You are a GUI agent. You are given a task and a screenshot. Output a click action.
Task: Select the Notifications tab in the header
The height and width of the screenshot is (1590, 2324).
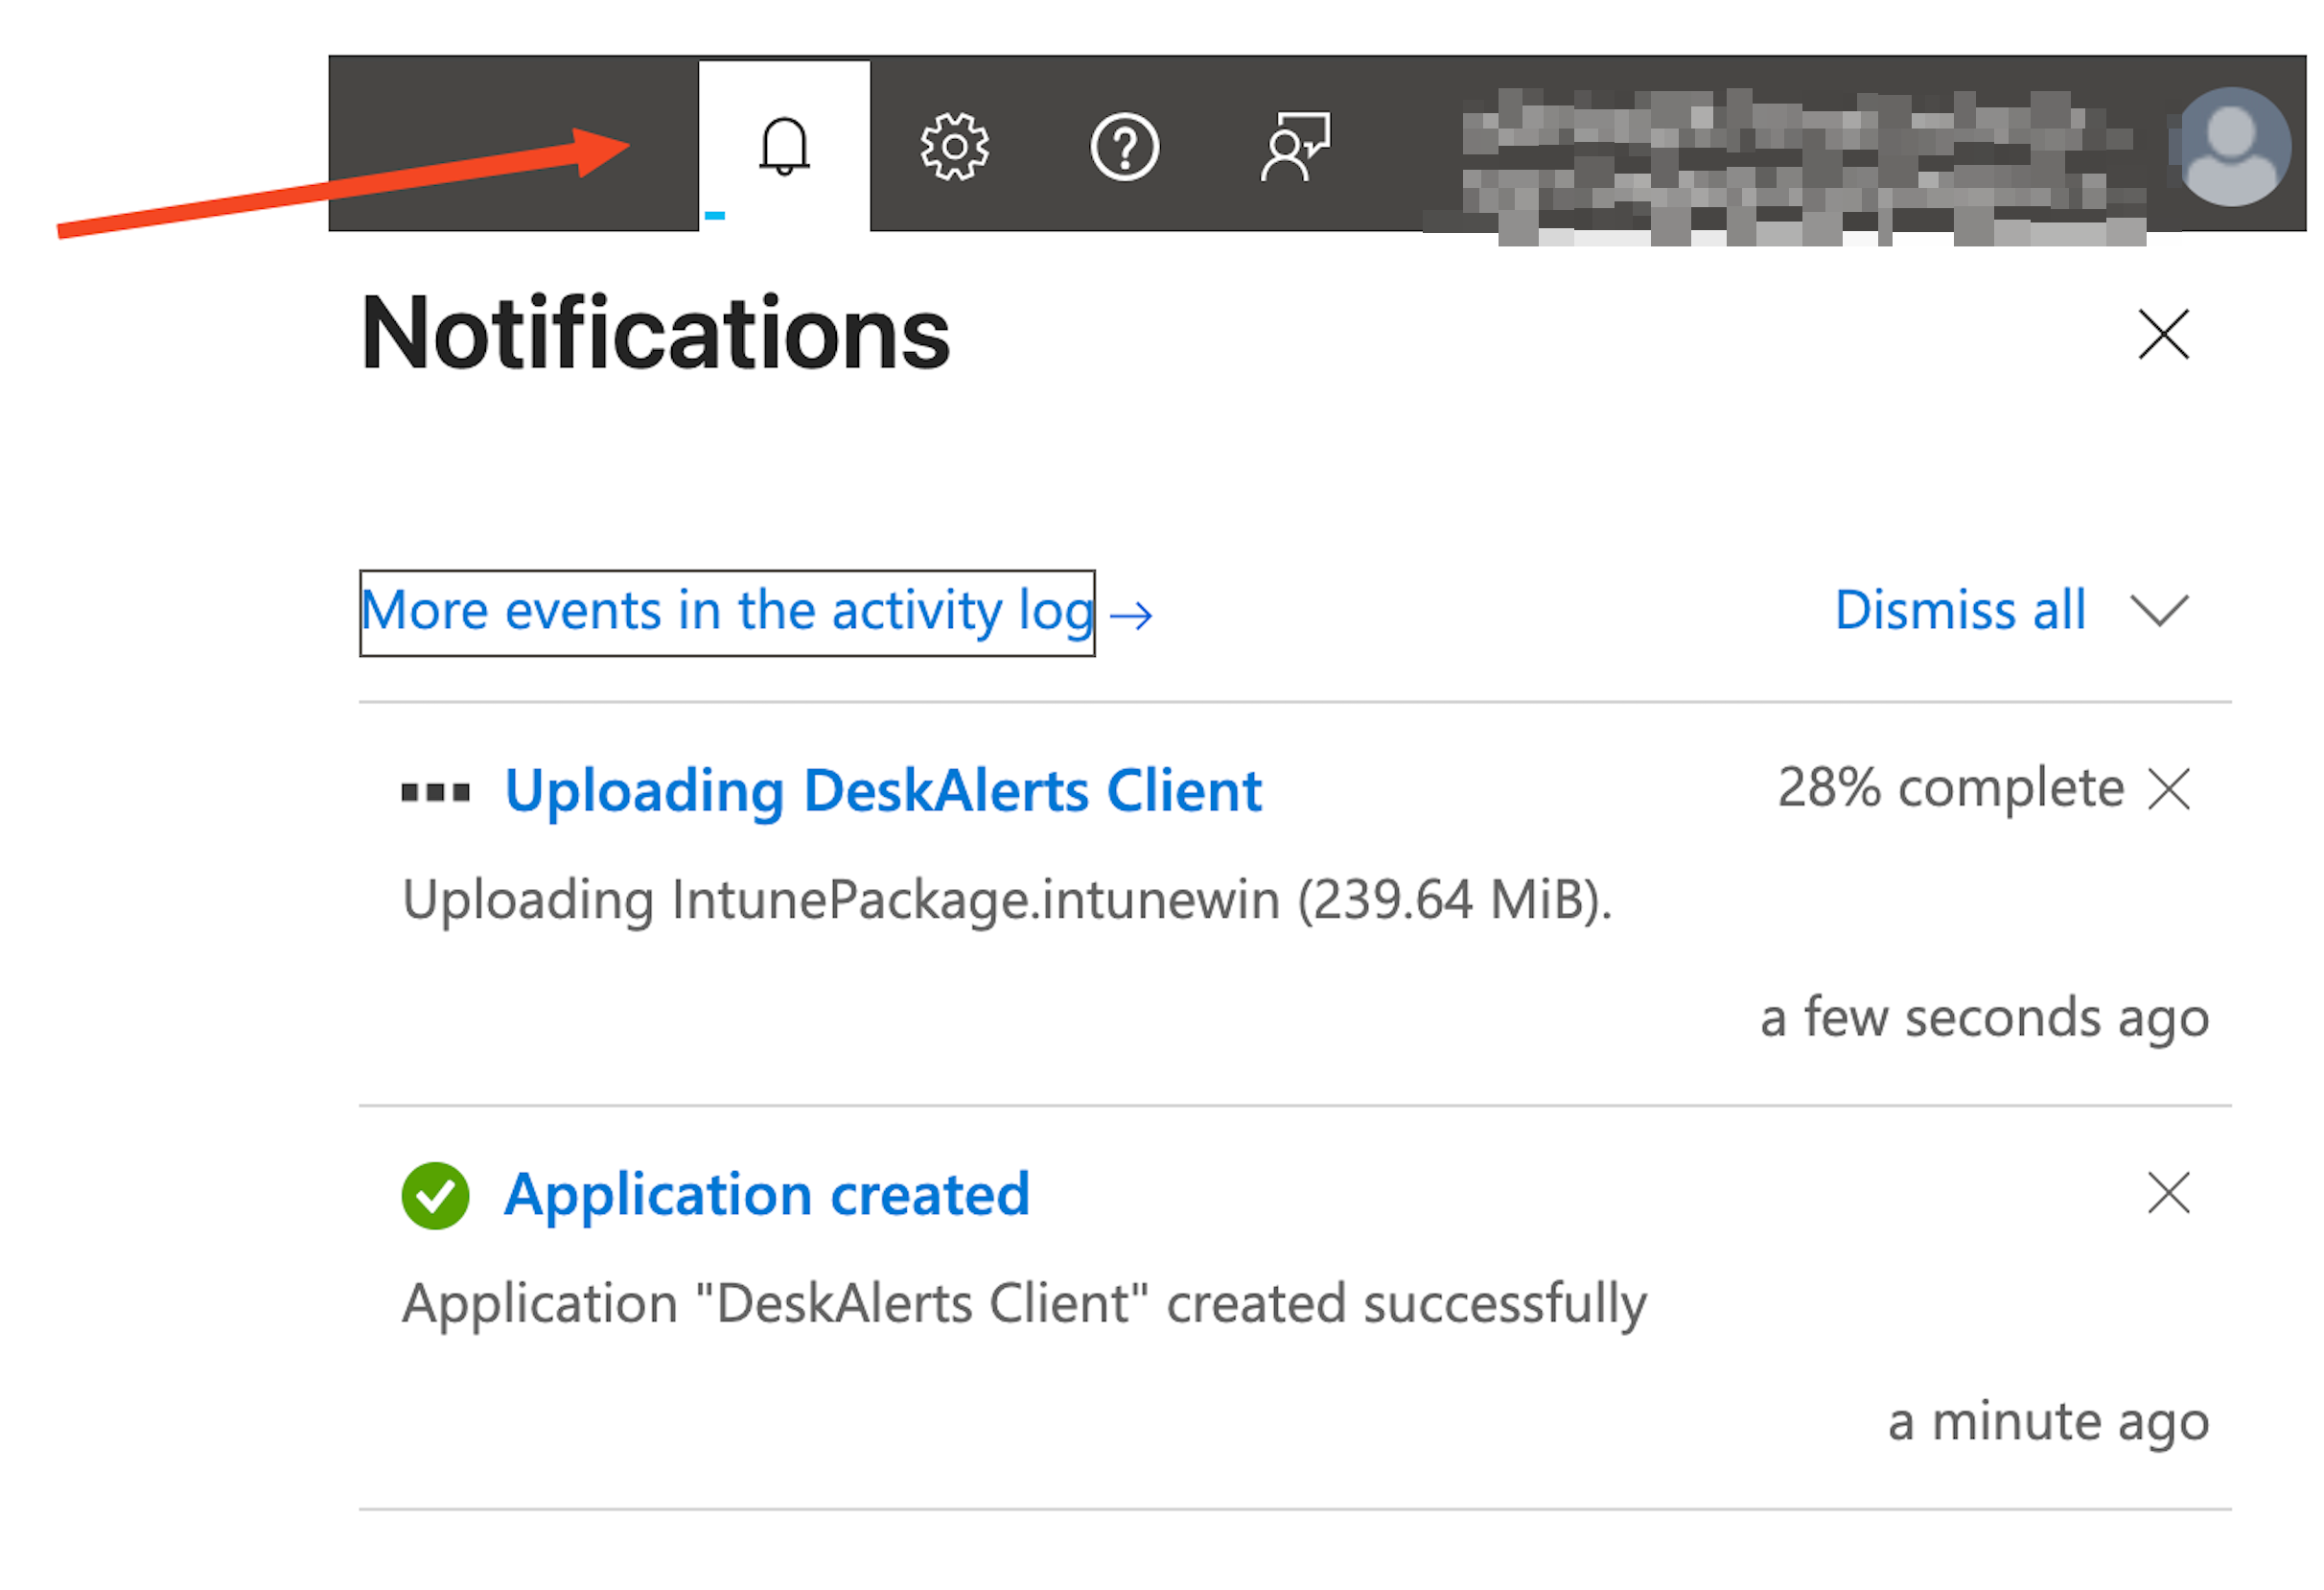click(x=786, y=146)
